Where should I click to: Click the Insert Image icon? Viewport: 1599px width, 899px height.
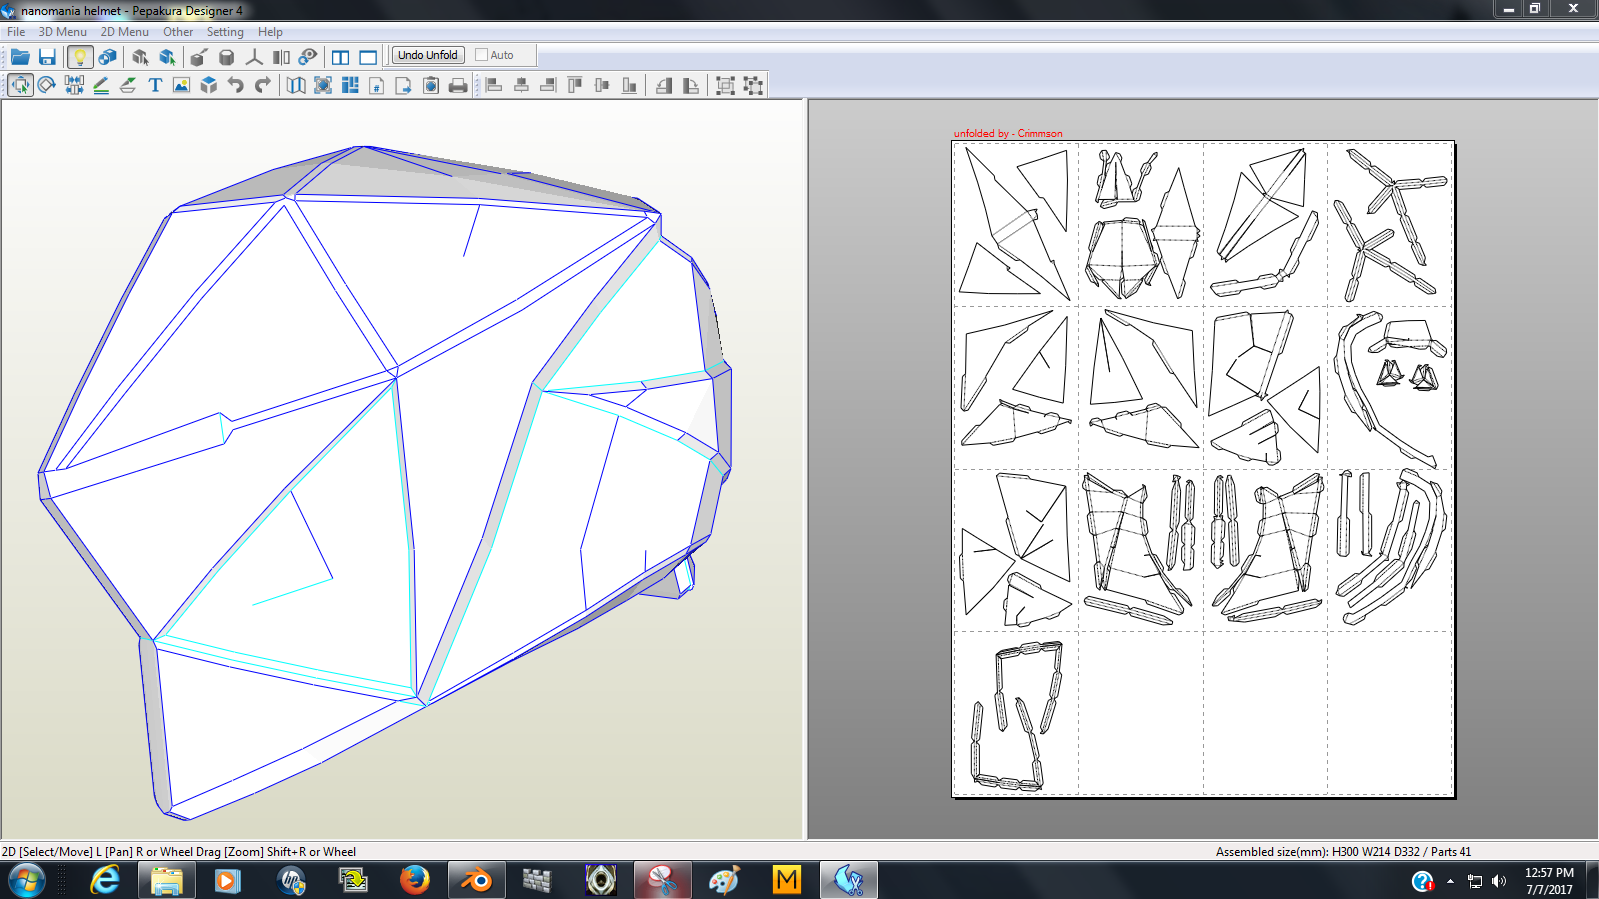[181, 85]
